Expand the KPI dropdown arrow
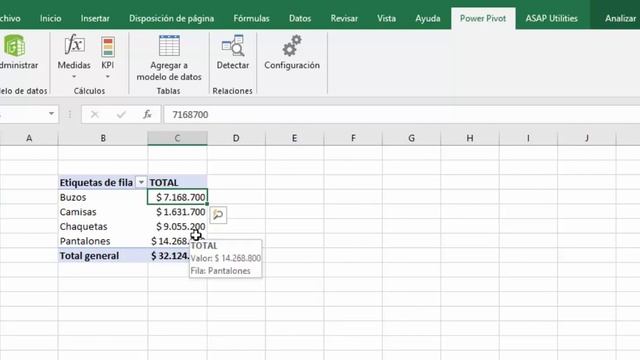 pyautogui.click(x=108, y=77)
